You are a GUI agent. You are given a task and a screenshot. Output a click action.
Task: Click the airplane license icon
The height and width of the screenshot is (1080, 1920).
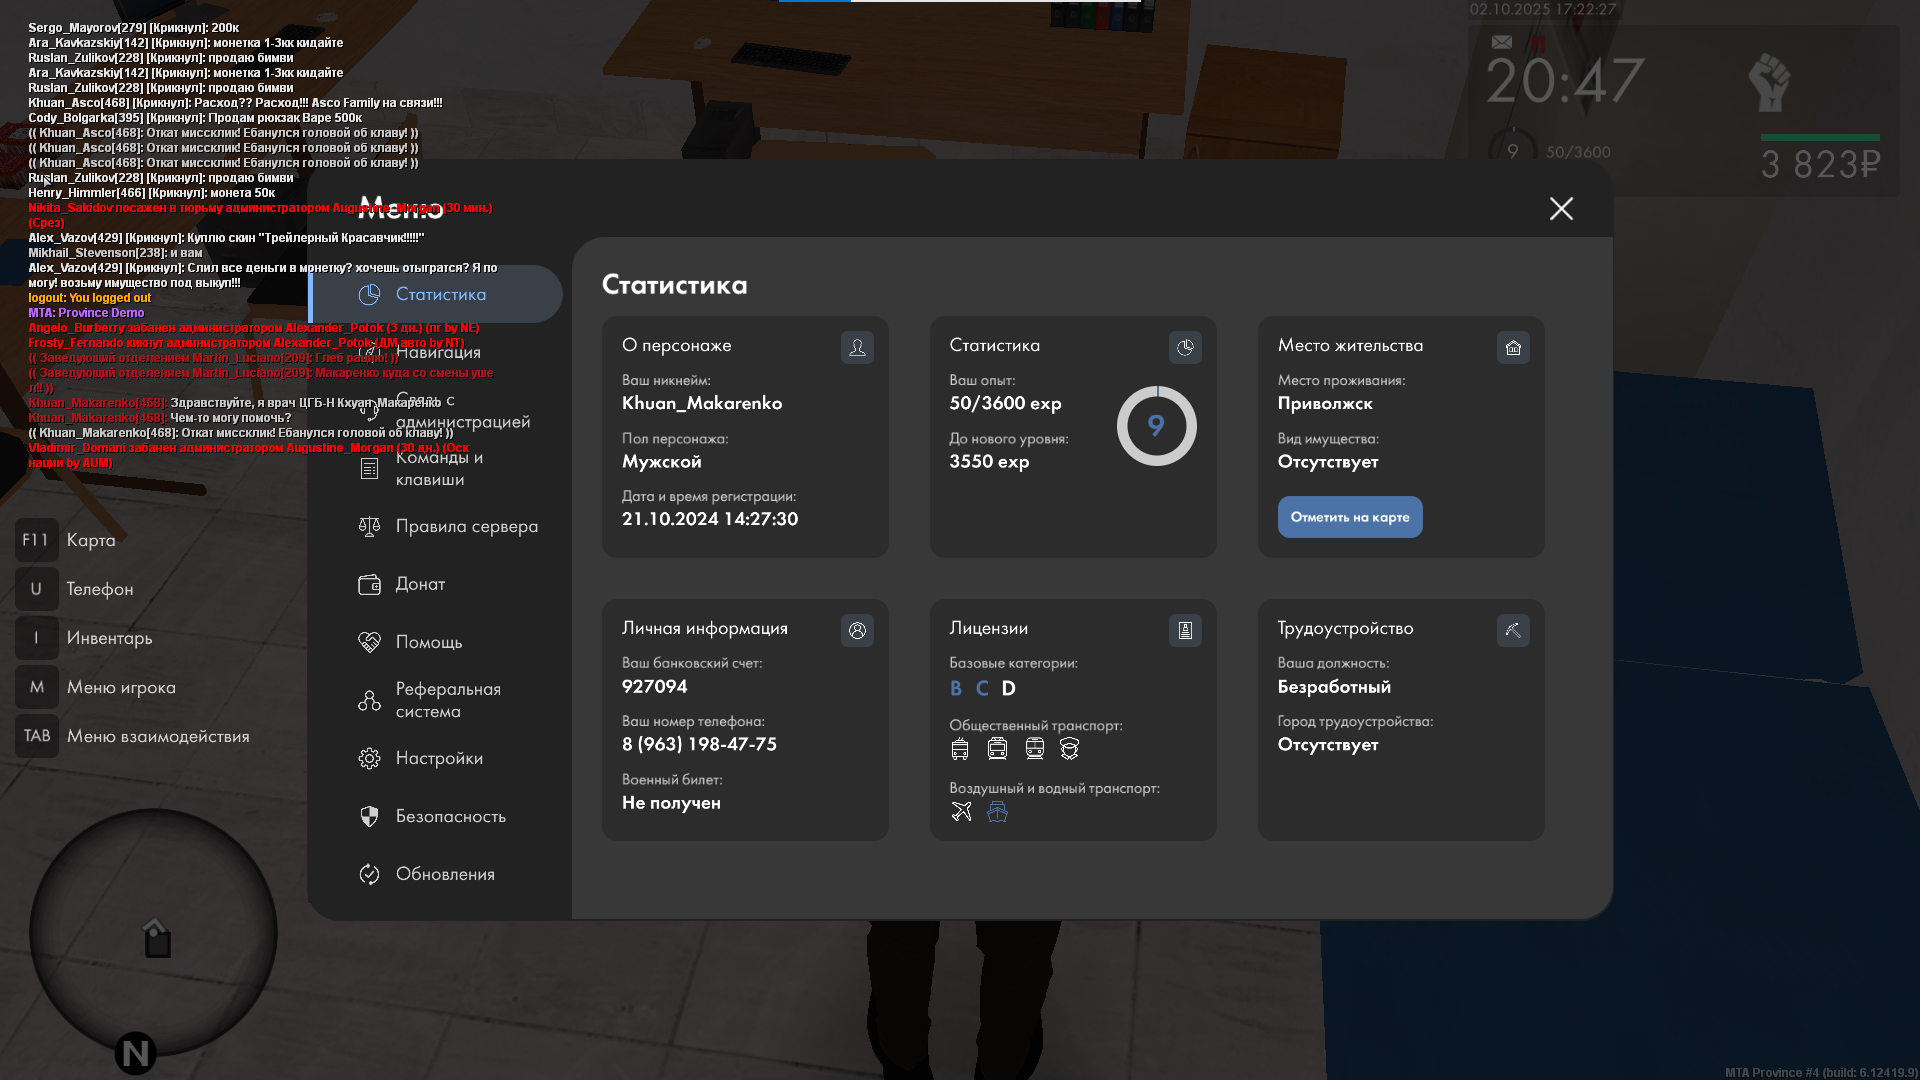[x=961, y=811]
